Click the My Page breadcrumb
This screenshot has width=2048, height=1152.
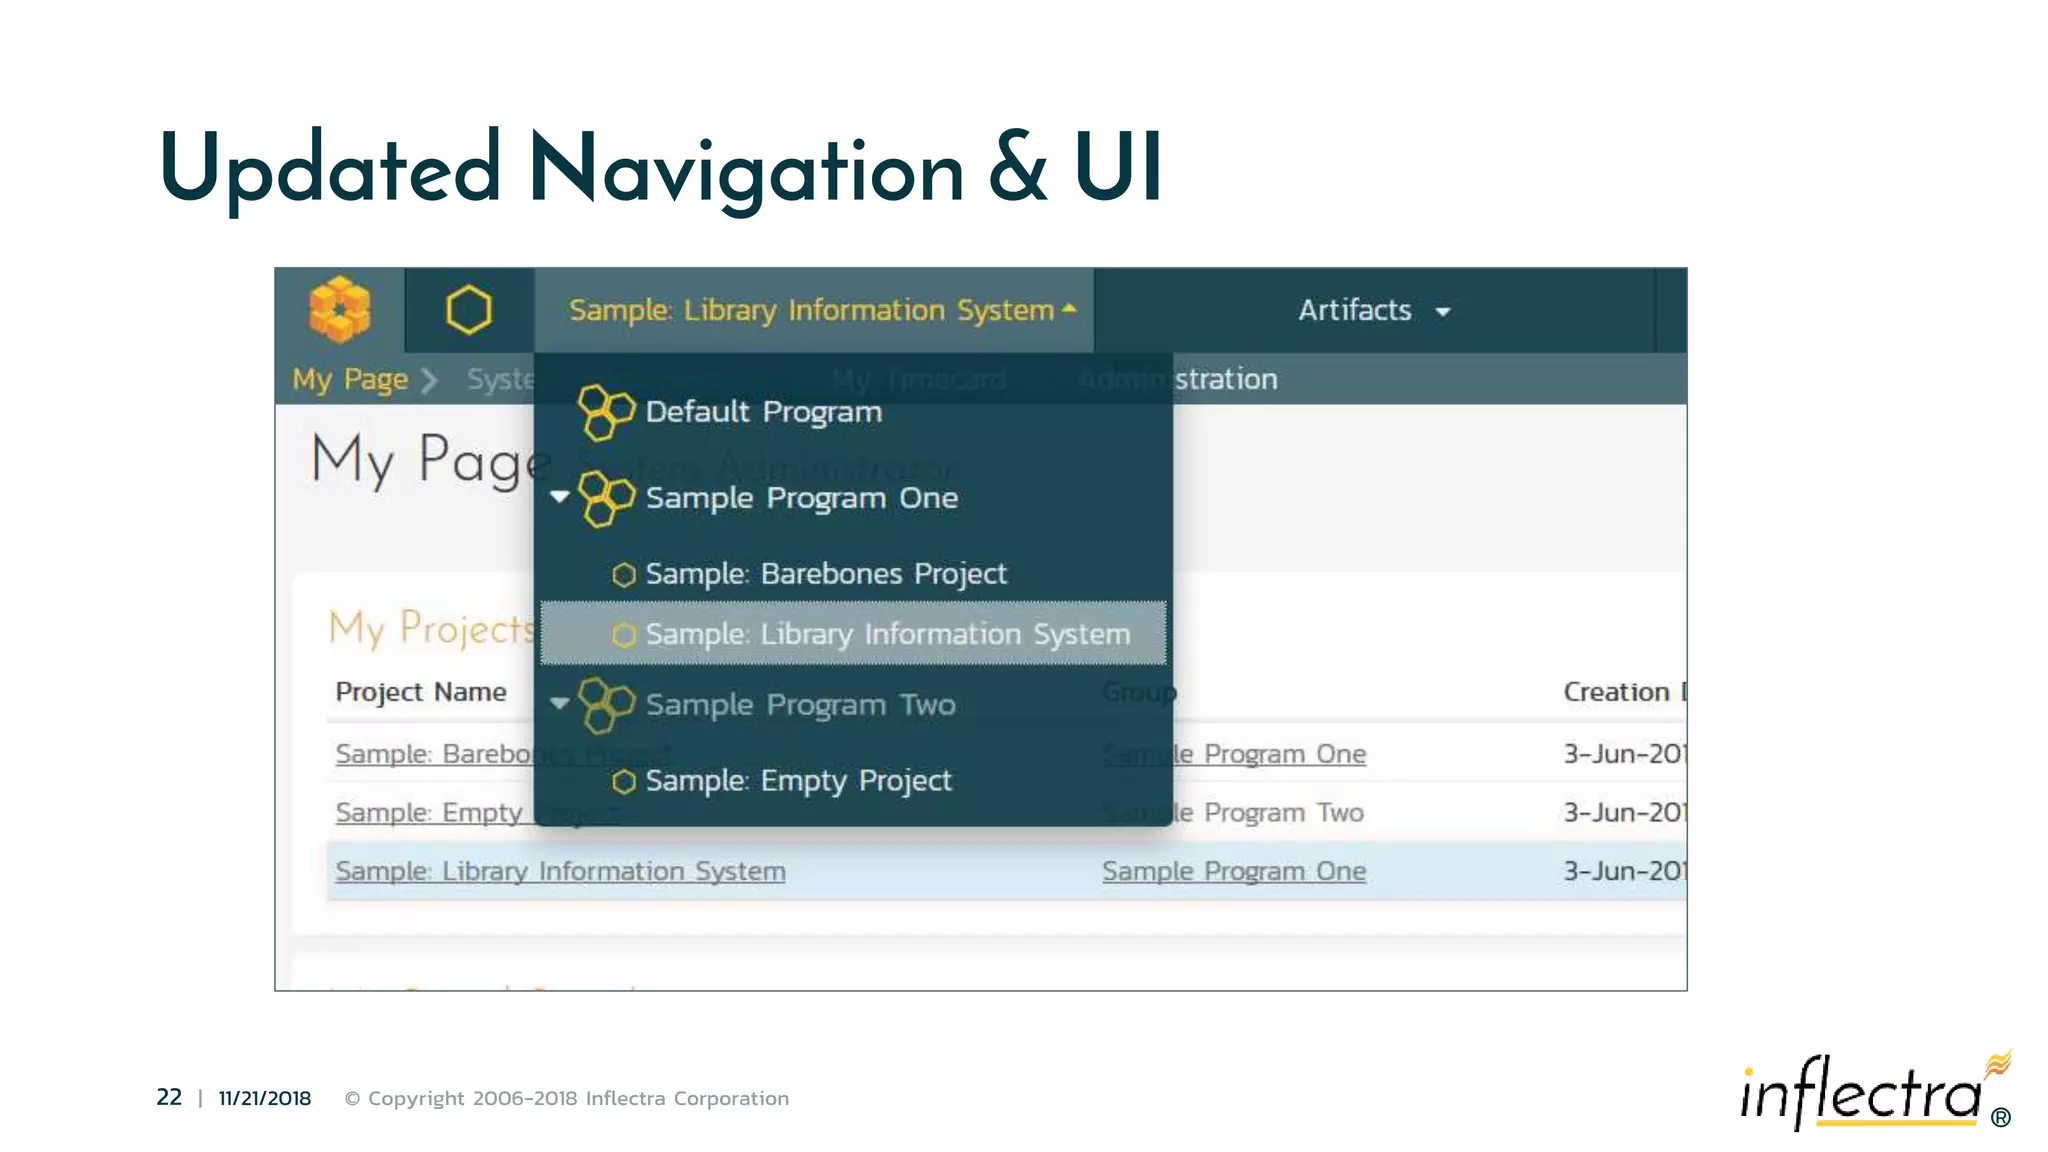pos(350,379)
